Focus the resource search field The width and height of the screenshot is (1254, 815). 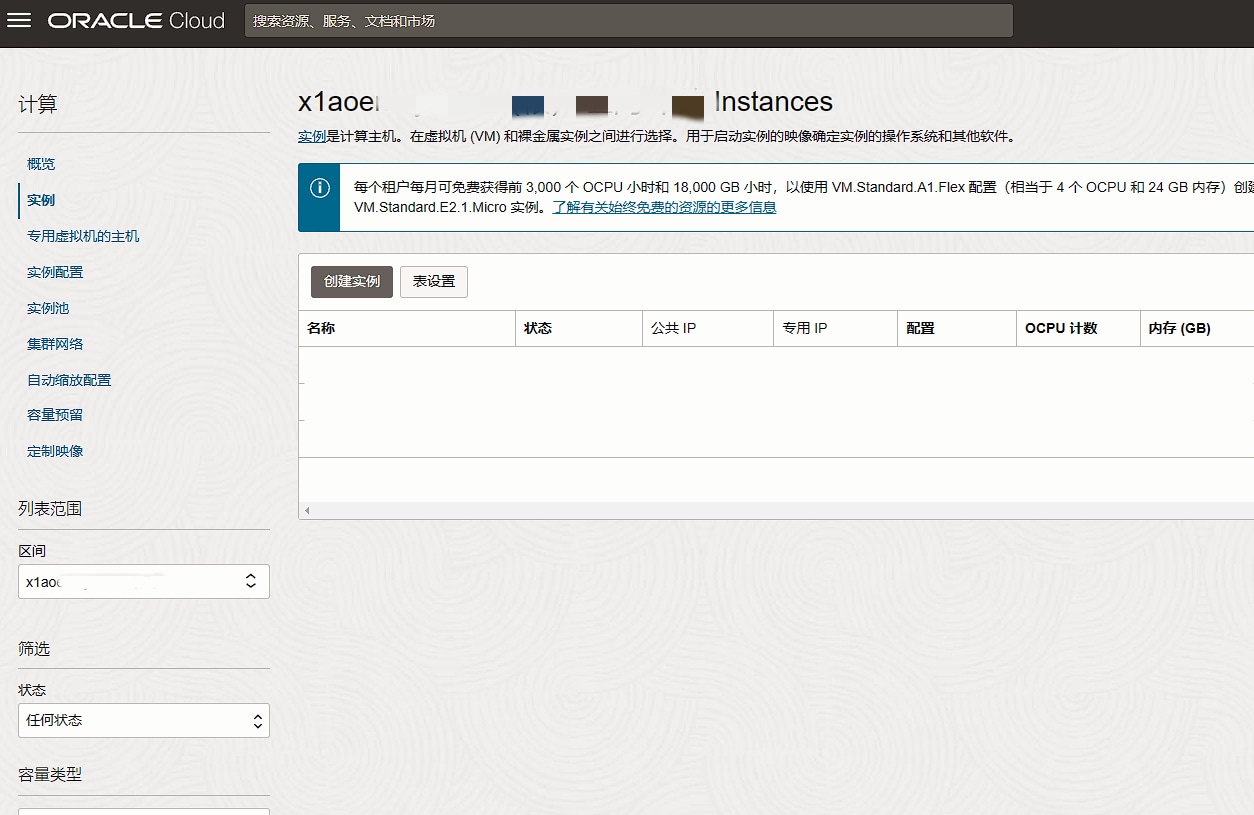(629, 21)
